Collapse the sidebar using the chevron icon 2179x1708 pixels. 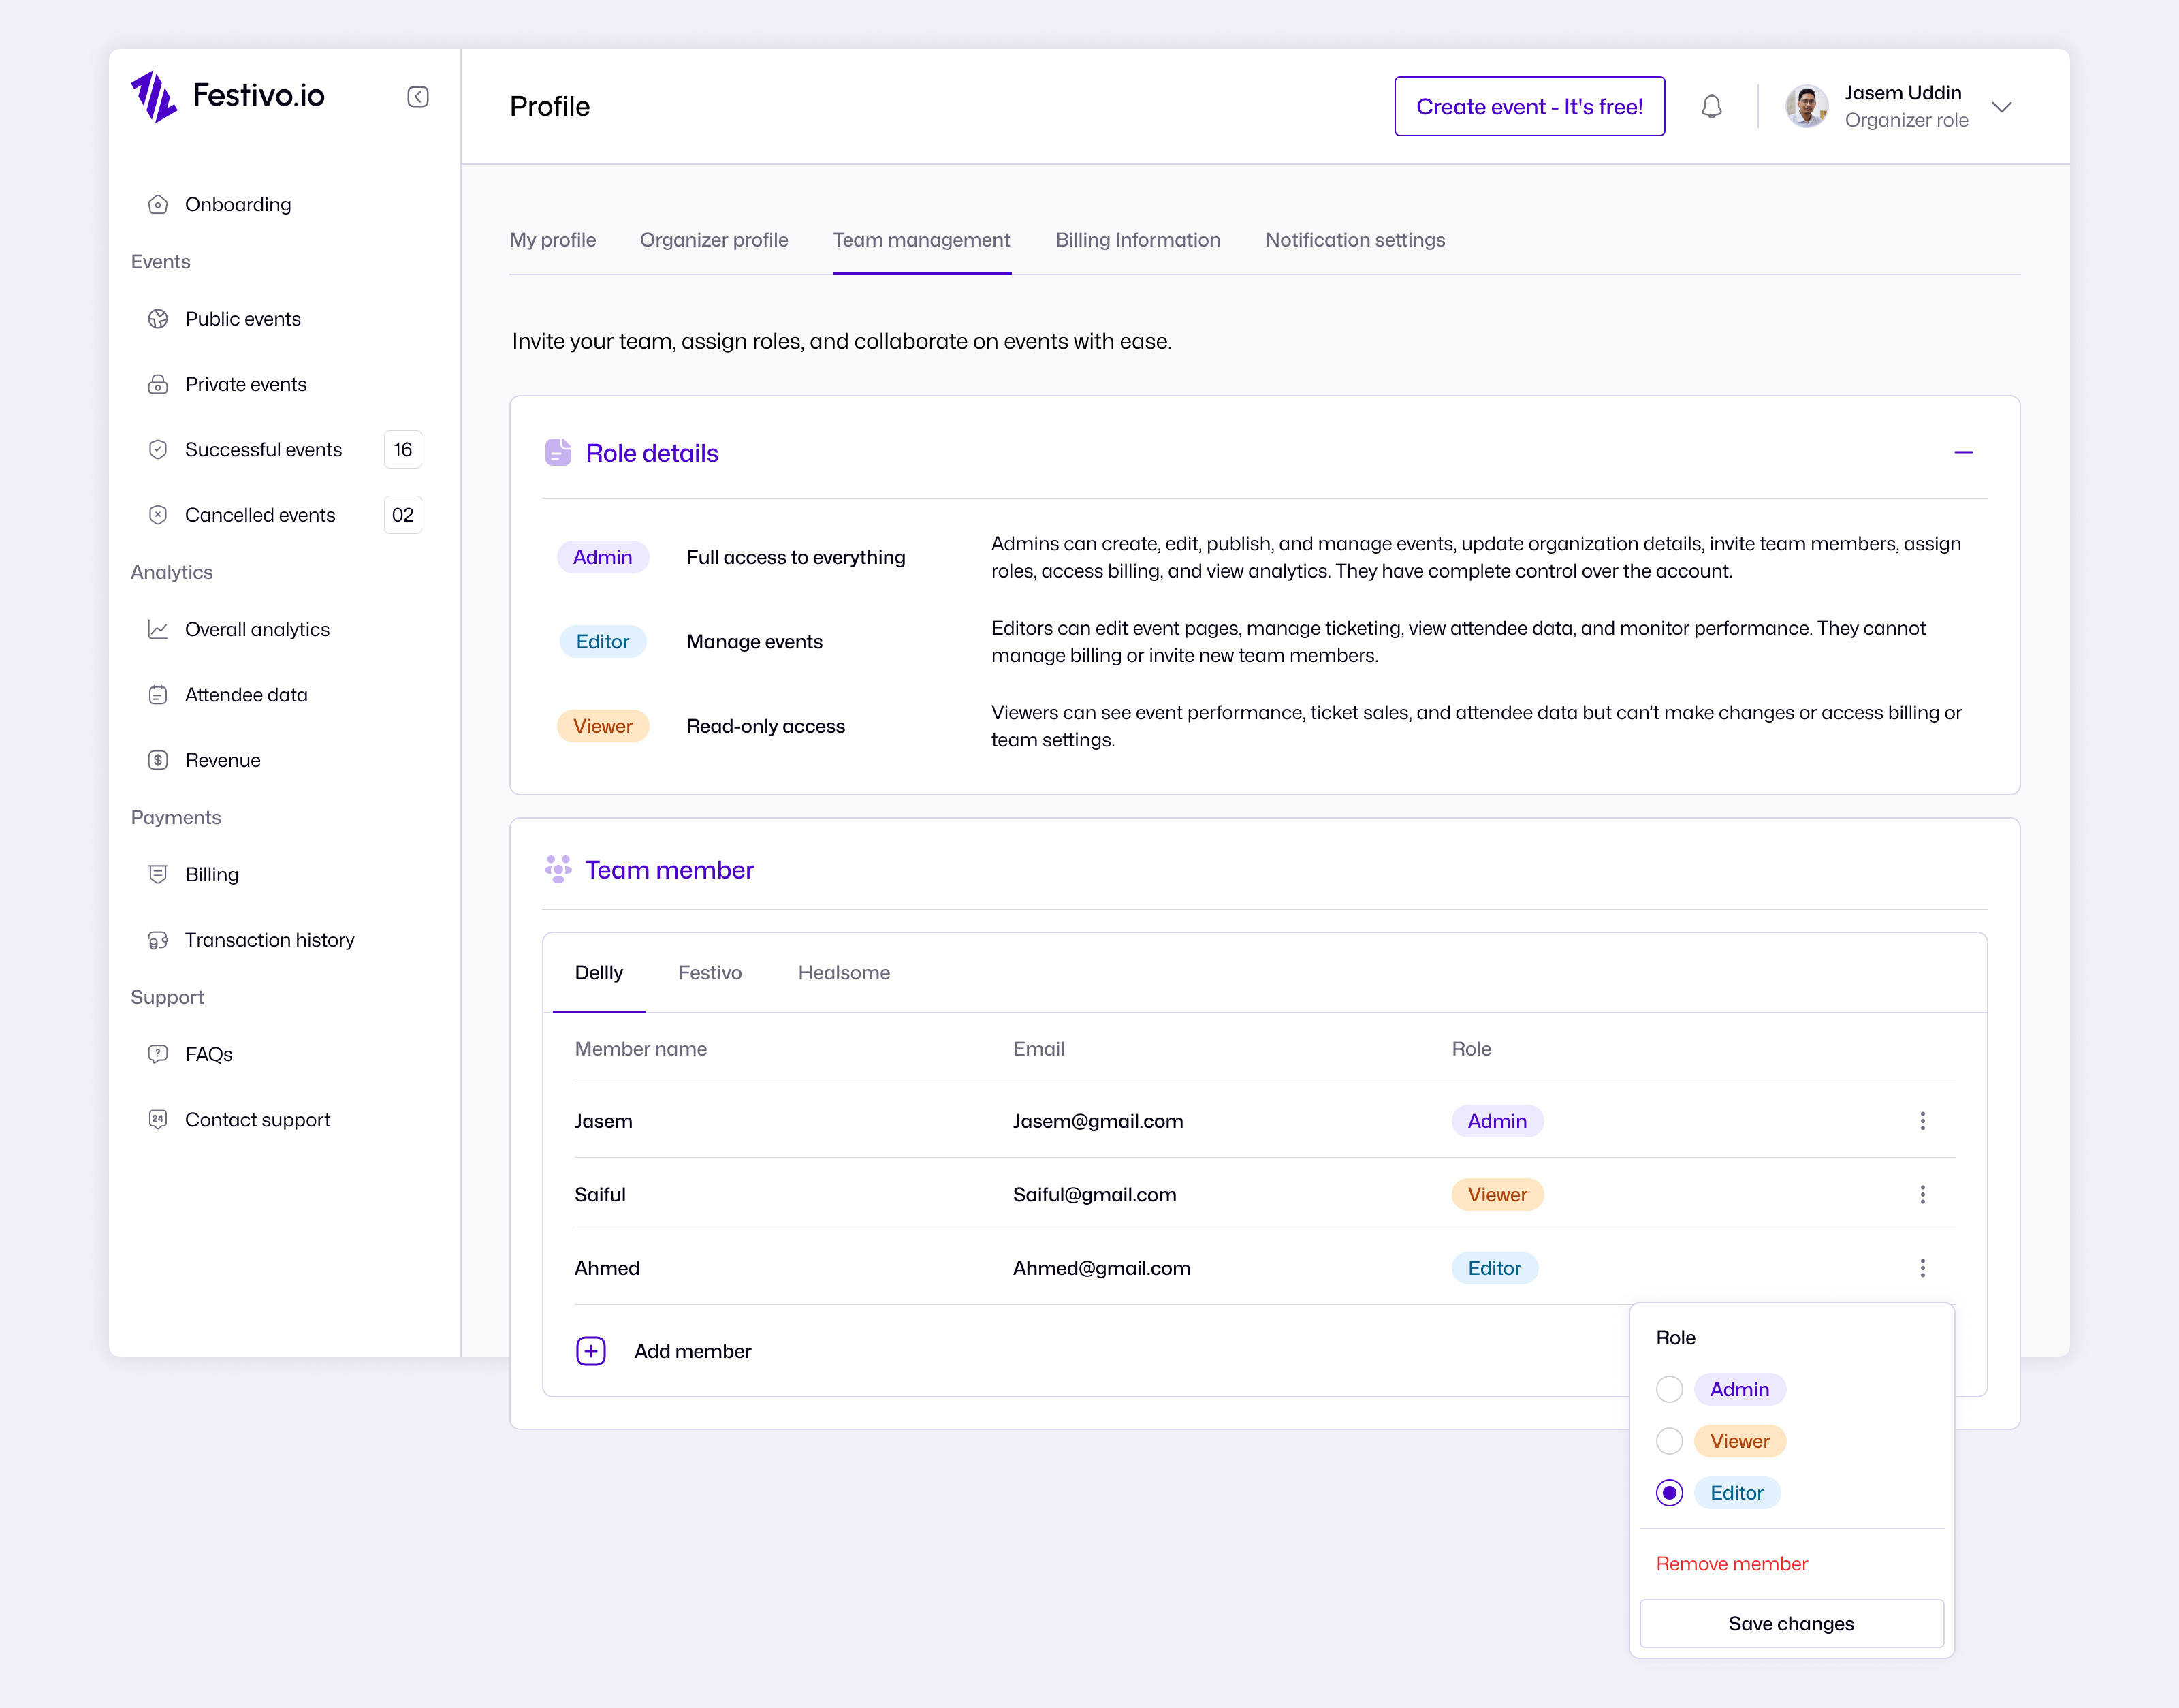(418, 97)
